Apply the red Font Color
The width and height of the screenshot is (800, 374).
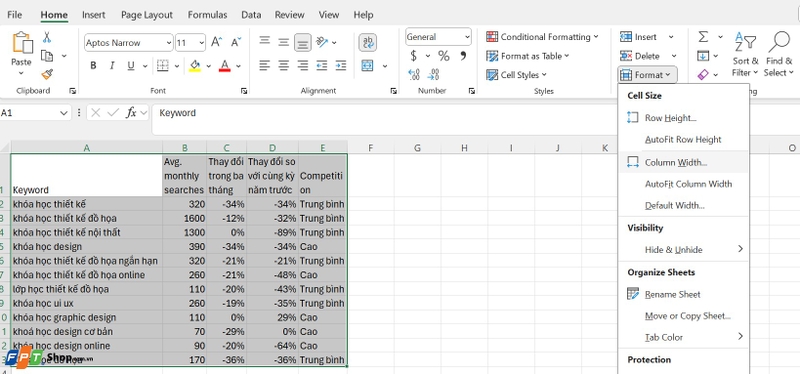tap(224, 65)
